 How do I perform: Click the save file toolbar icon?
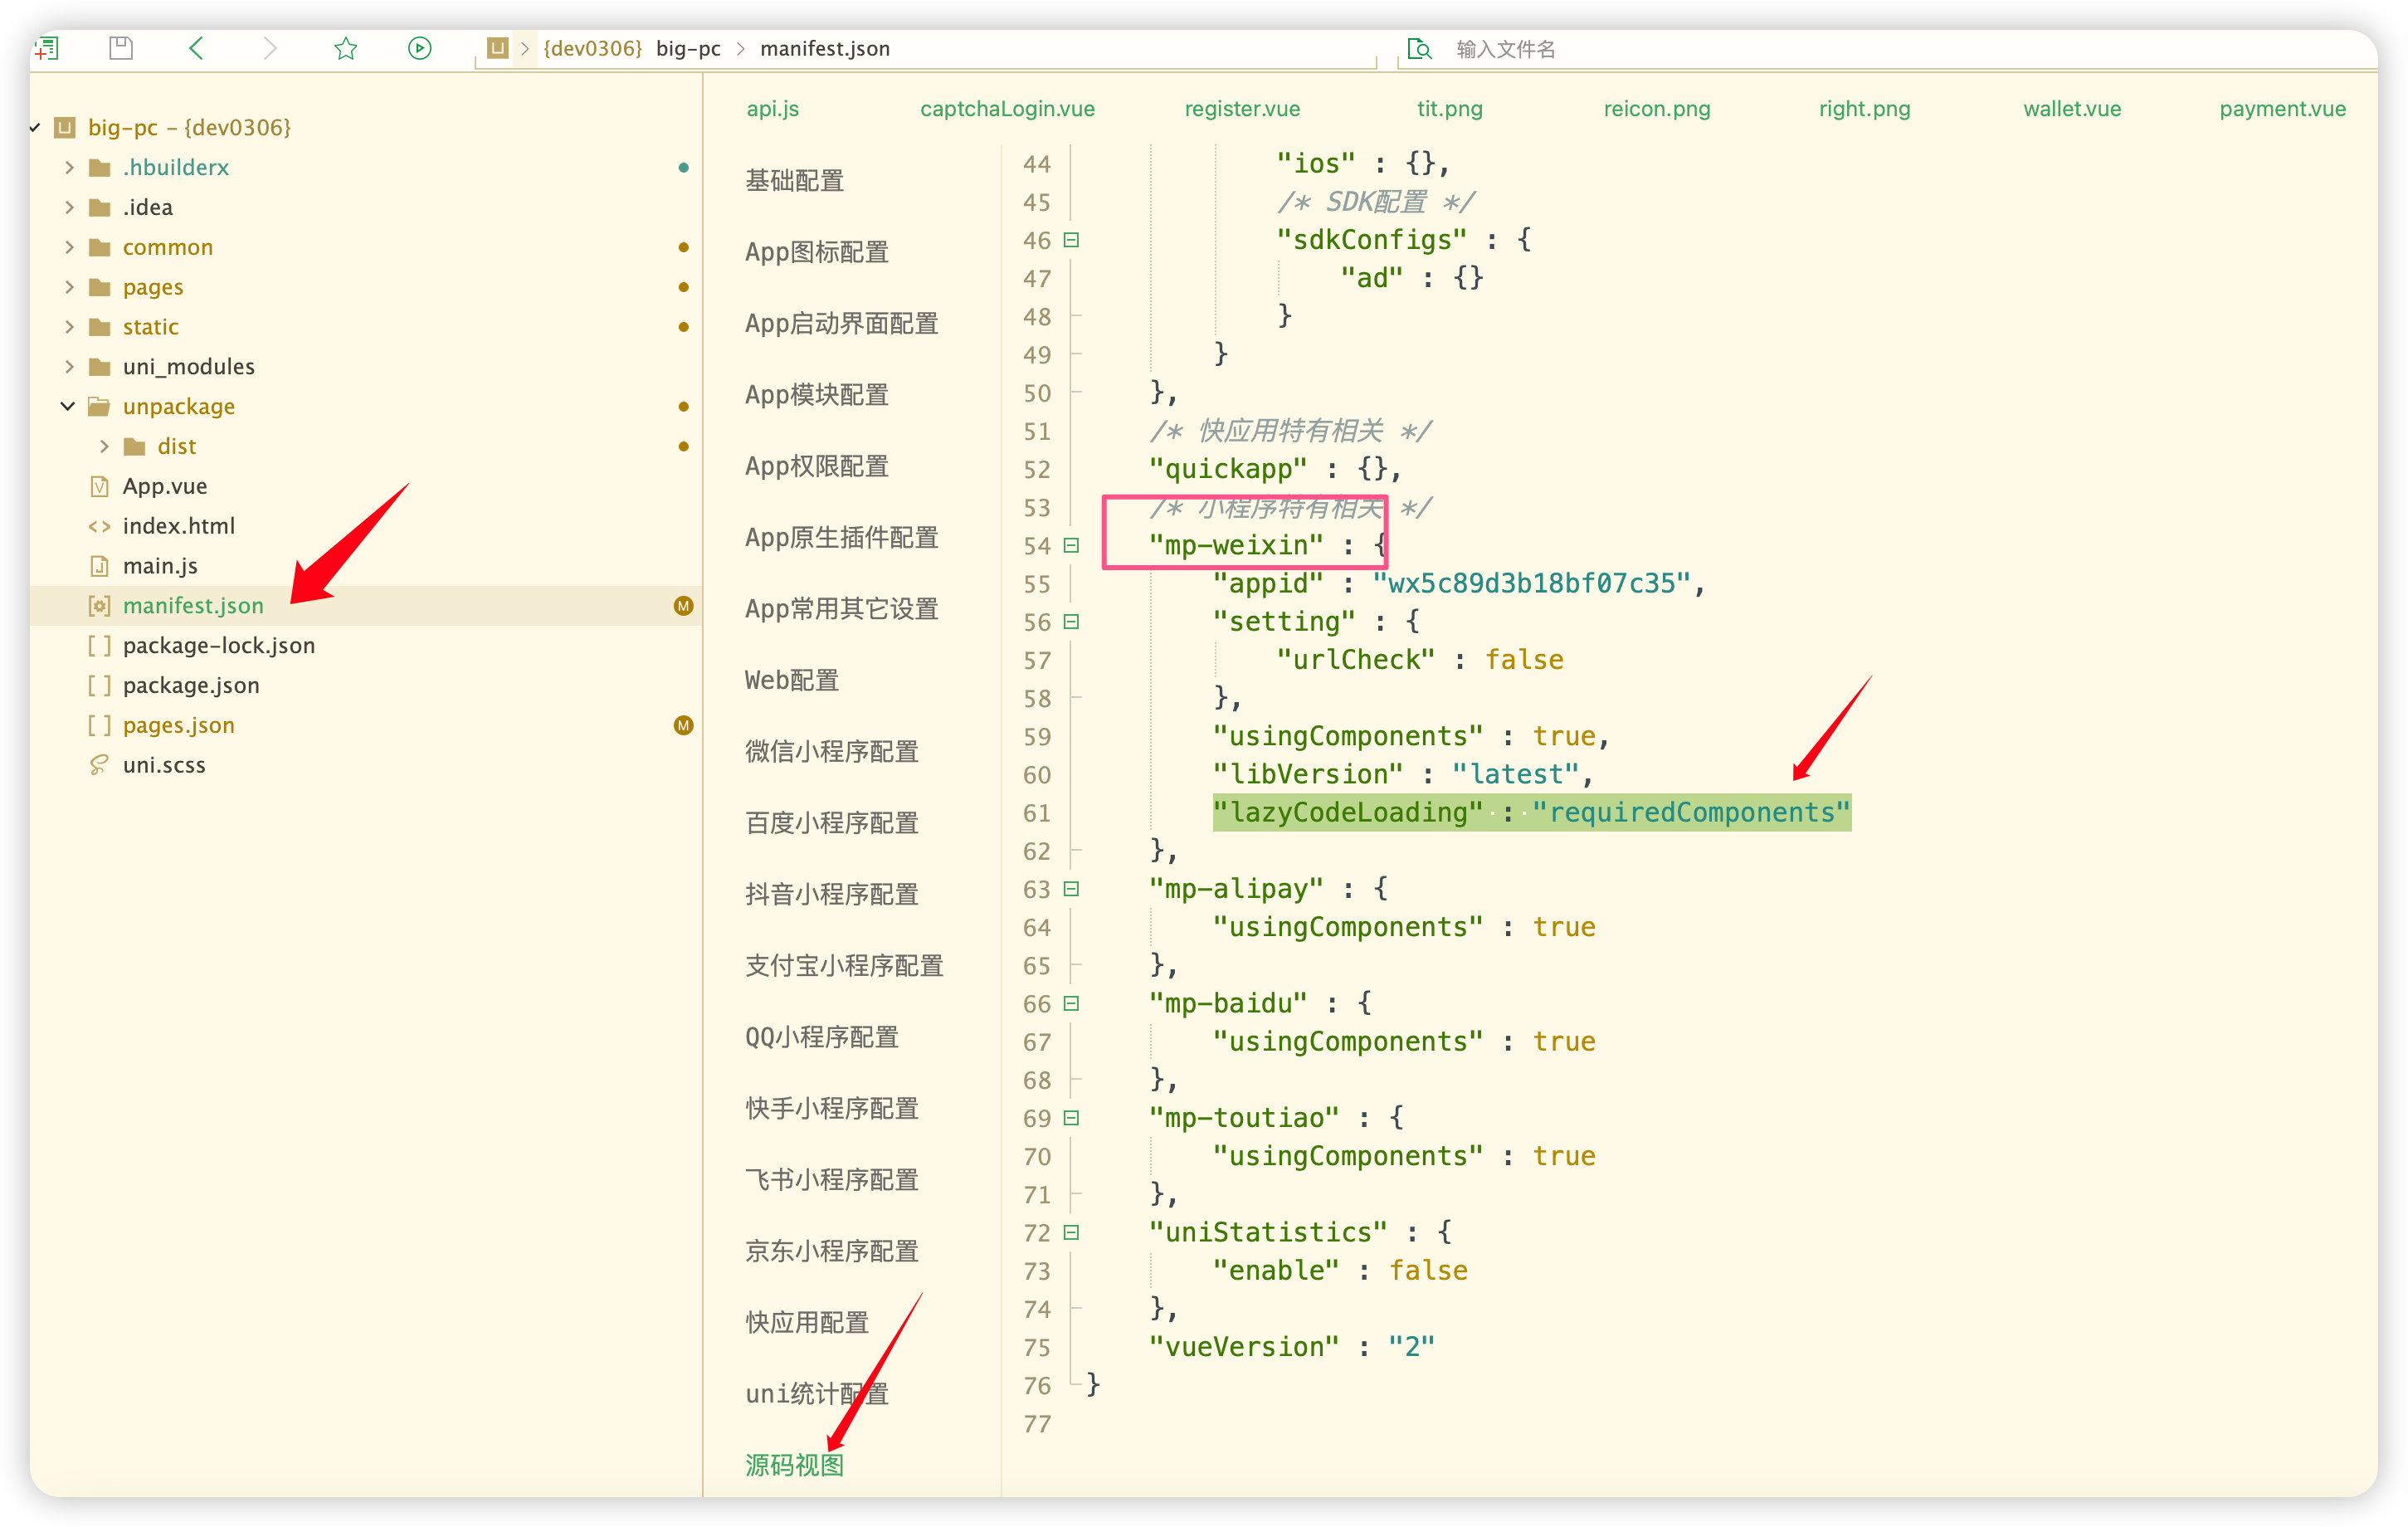coord(121,48)
